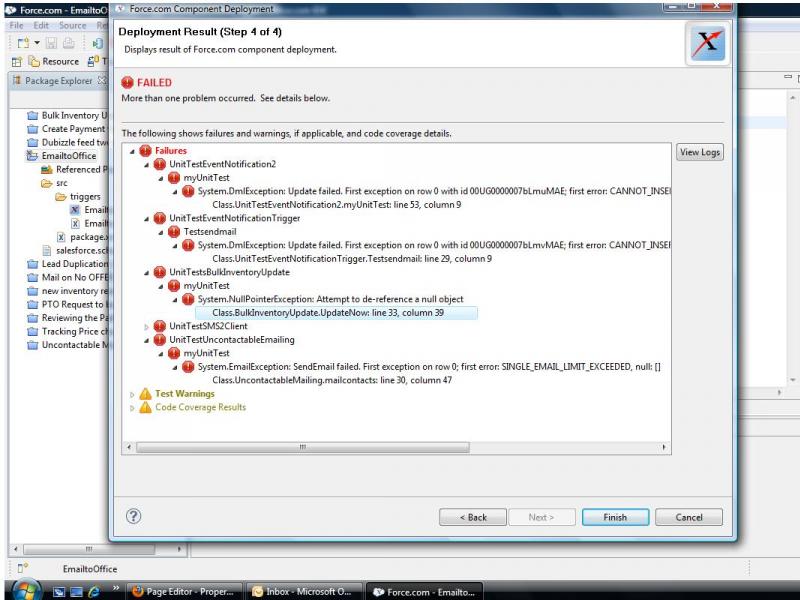Select Create Payment project in Package Explorer
The width and height of the screenshot is (800, 600).
click(x=67, y=129)
